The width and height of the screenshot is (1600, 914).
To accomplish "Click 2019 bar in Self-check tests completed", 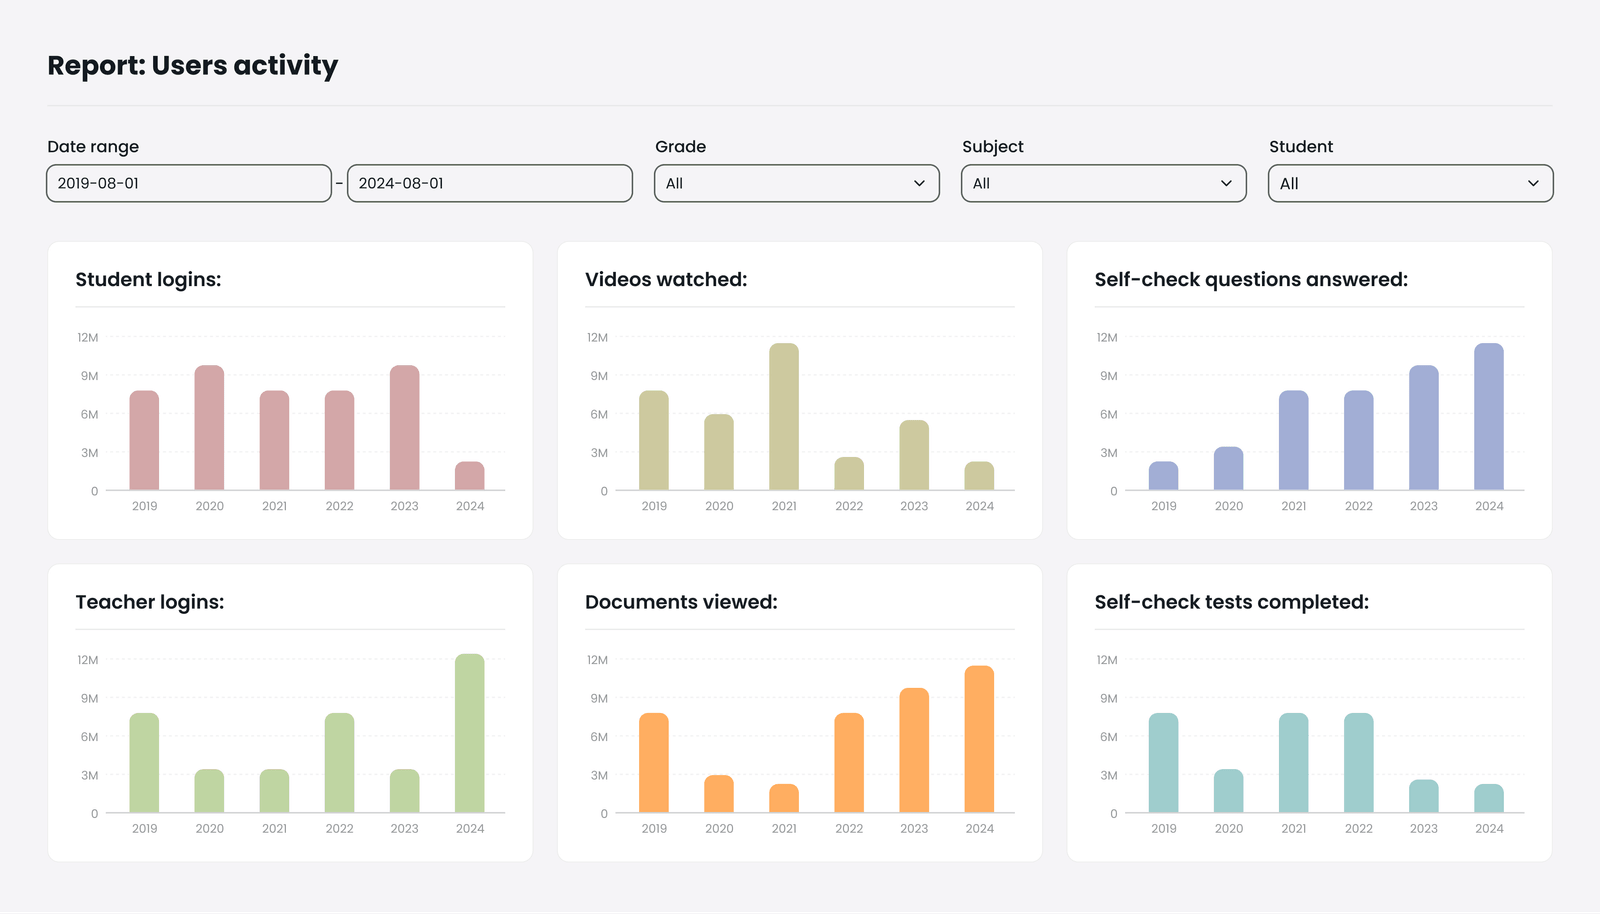I will [1163, 763].
